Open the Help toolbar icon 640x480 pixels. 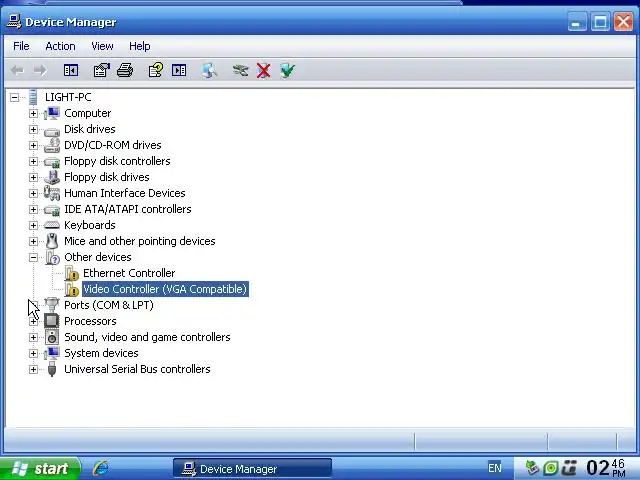pos(156,70)
